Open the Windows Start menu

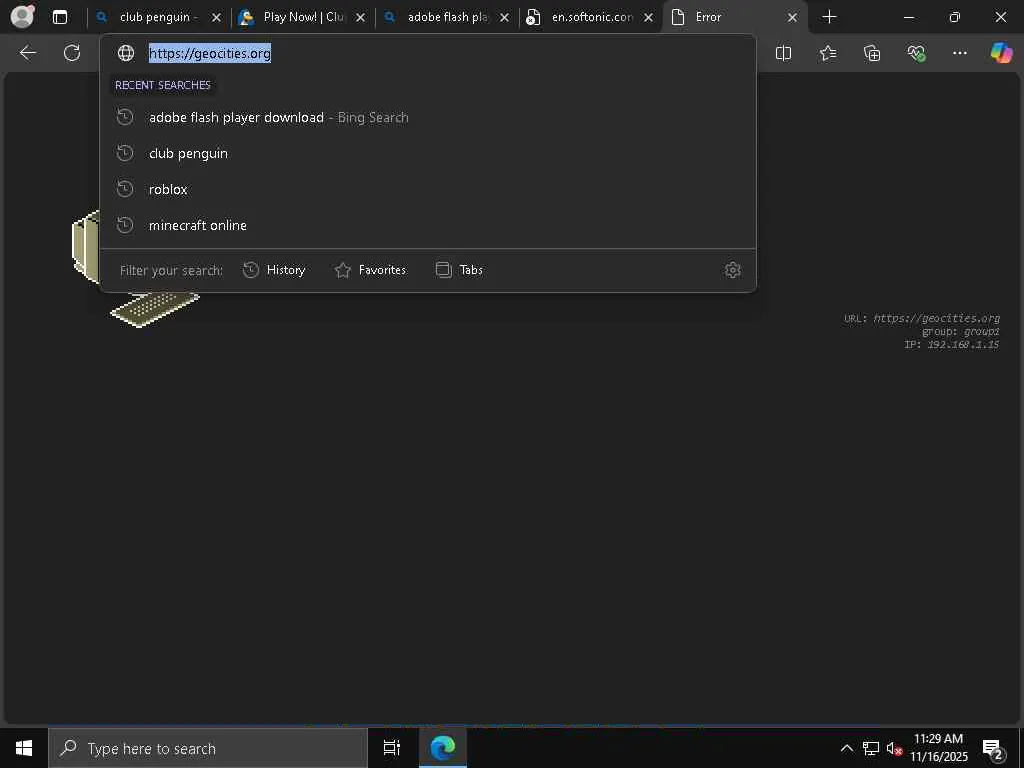pyautogui.click(x=24, y=748)
